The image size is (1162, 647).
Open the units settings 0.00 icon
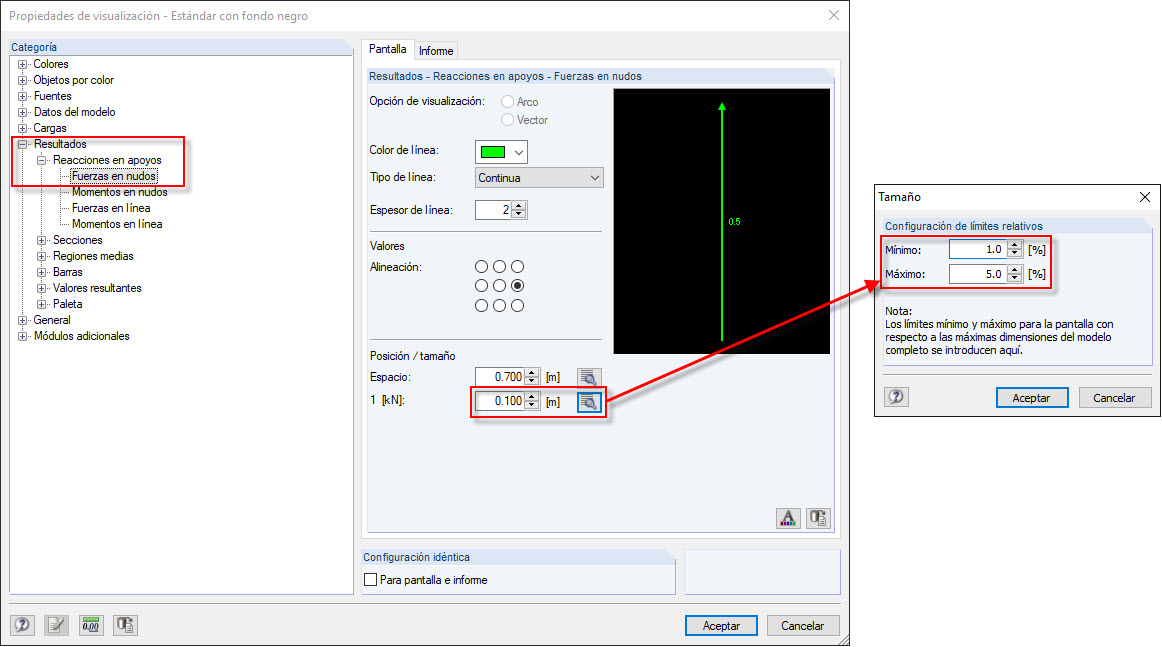[90, 625]
